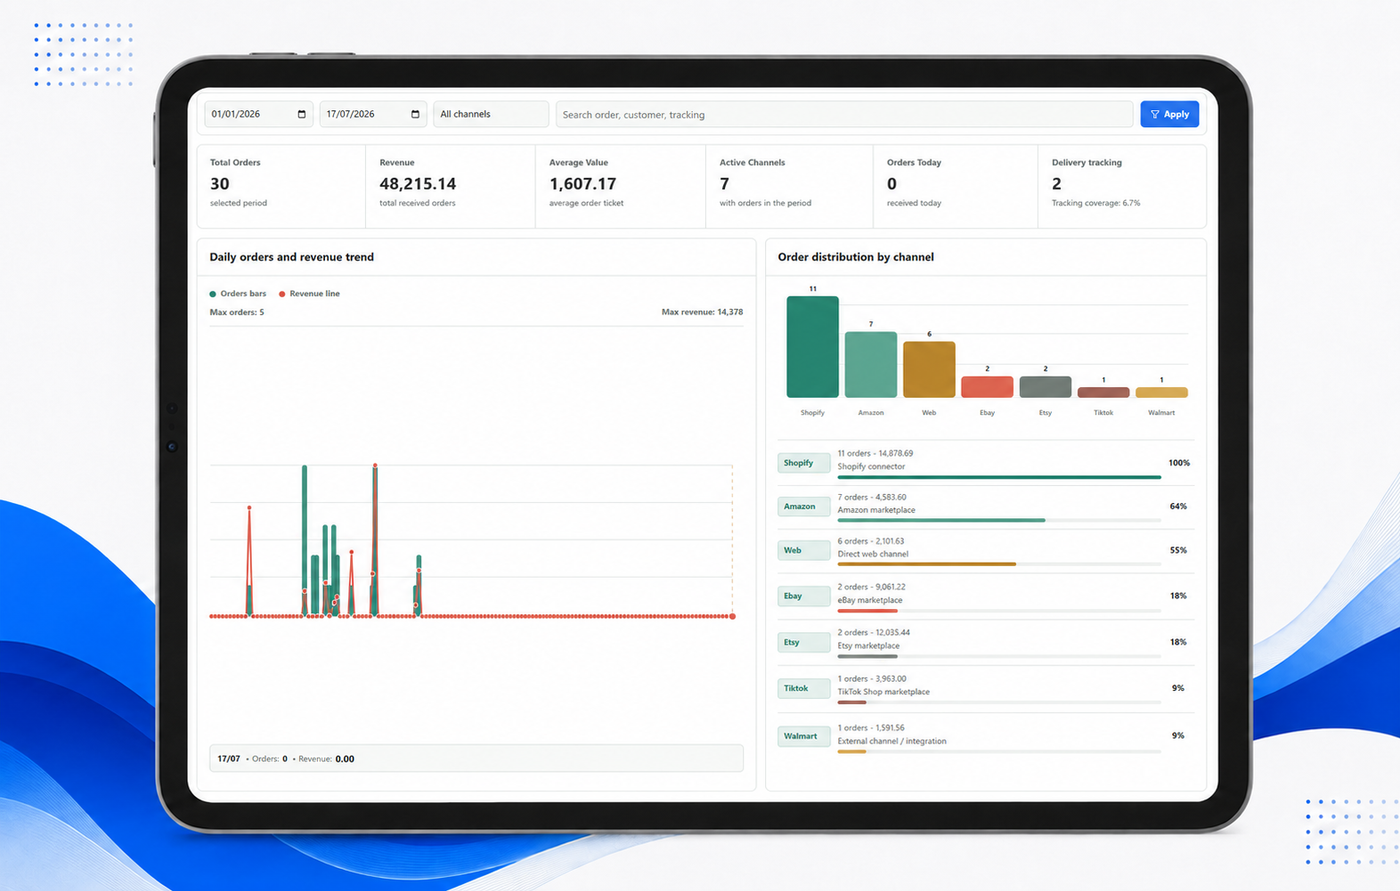Screen dimensions: 1400x891
Task: Select the Tiktok channel tag
Action: pos(804,688)
